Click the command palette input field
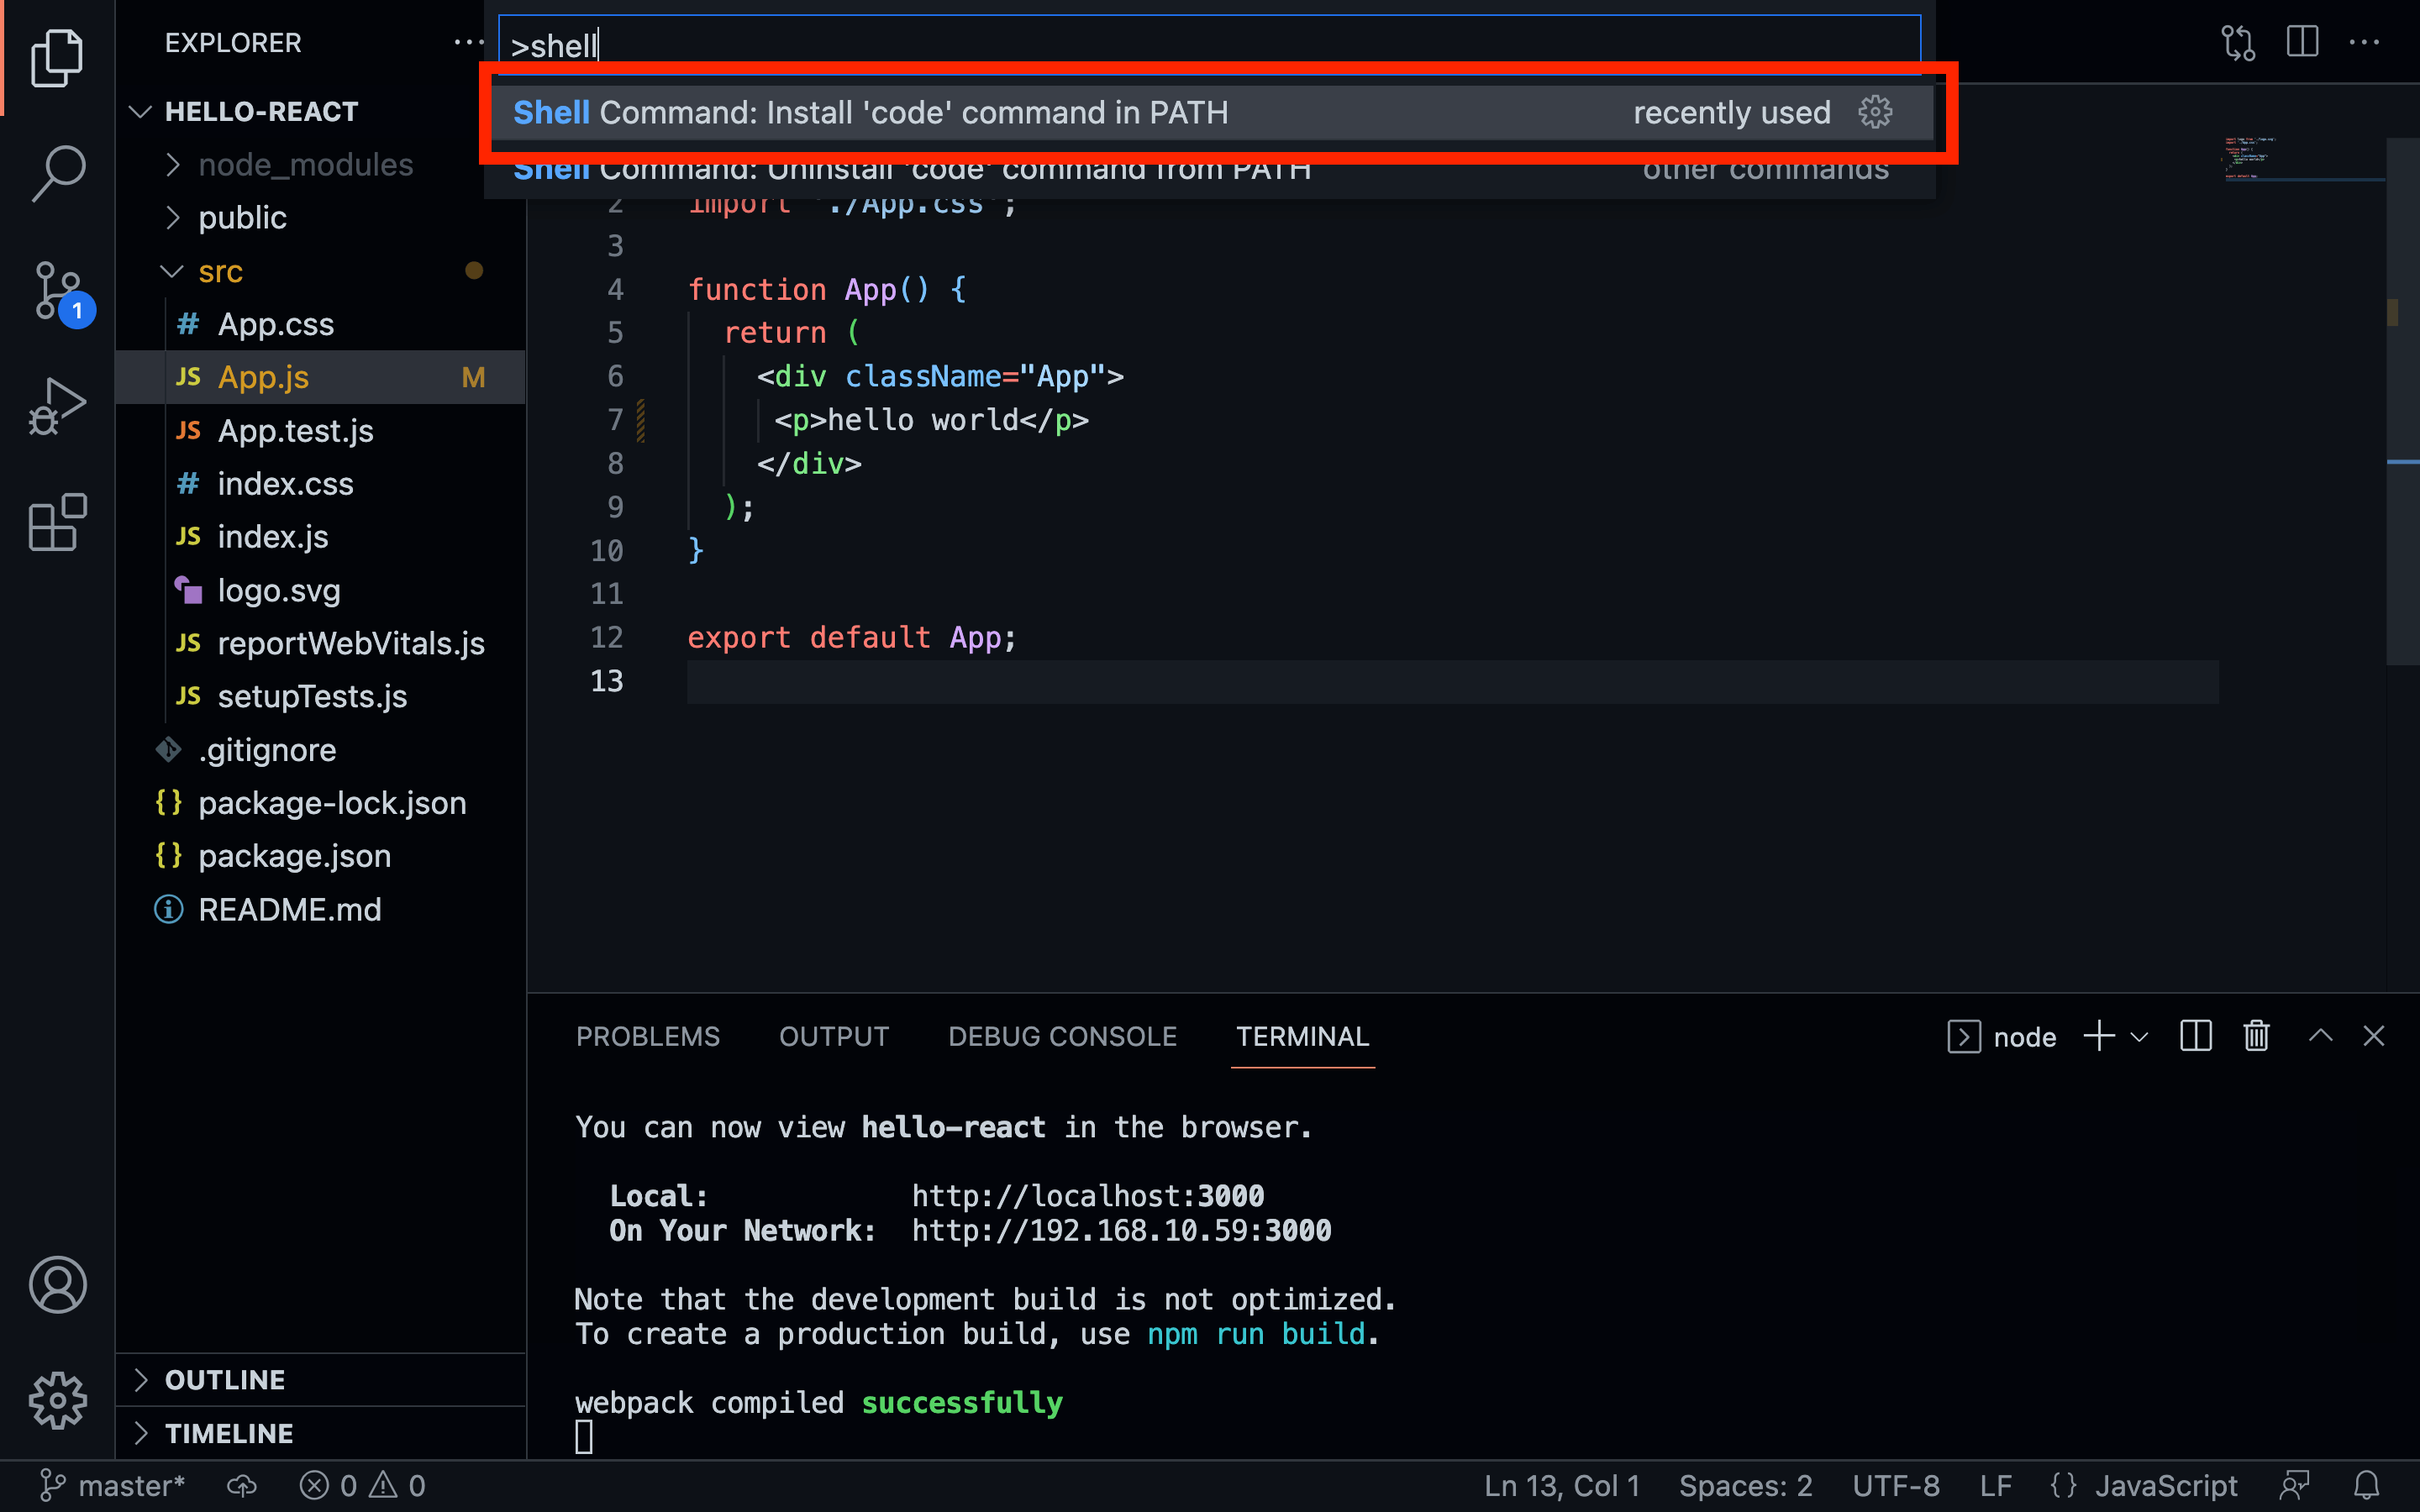 click(1200, 45)
